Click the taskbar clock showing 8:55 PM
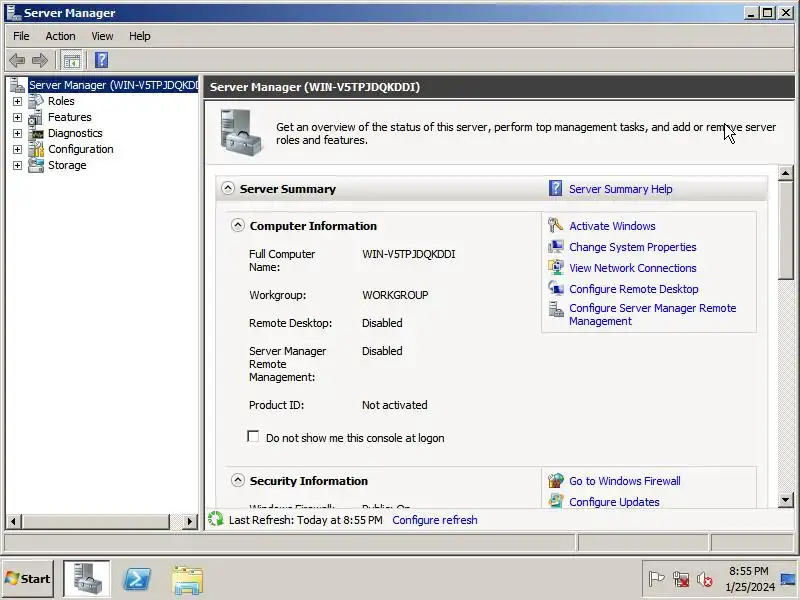Screen dimensions: 800x600 point(749,579)
